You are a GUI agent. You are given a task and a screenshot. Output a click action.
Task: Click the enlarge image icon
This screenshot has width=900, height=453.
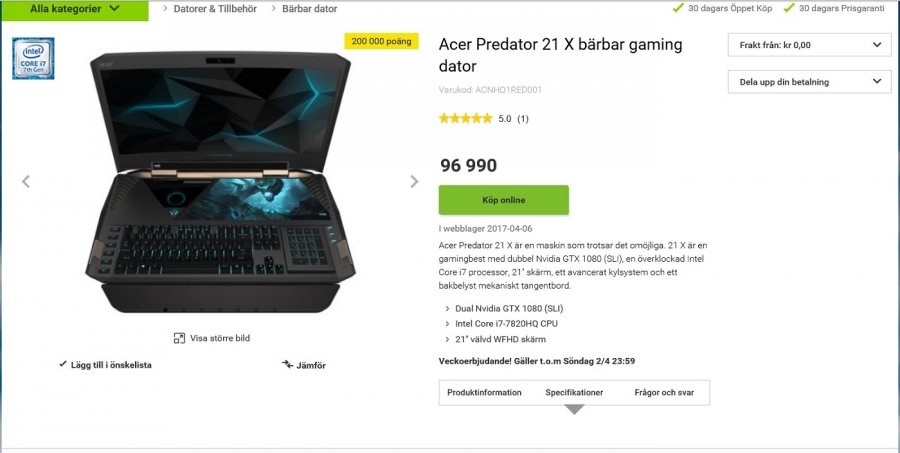[x=179, y=338]
